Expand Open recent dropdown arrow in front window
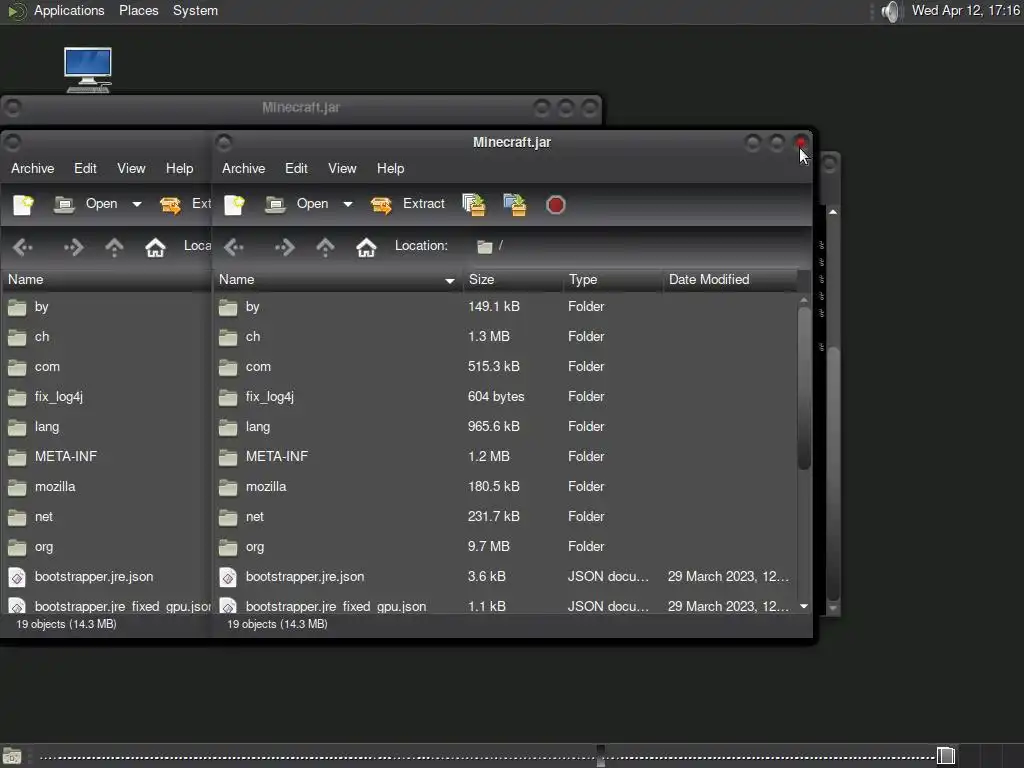 click(x=348, y=204)
